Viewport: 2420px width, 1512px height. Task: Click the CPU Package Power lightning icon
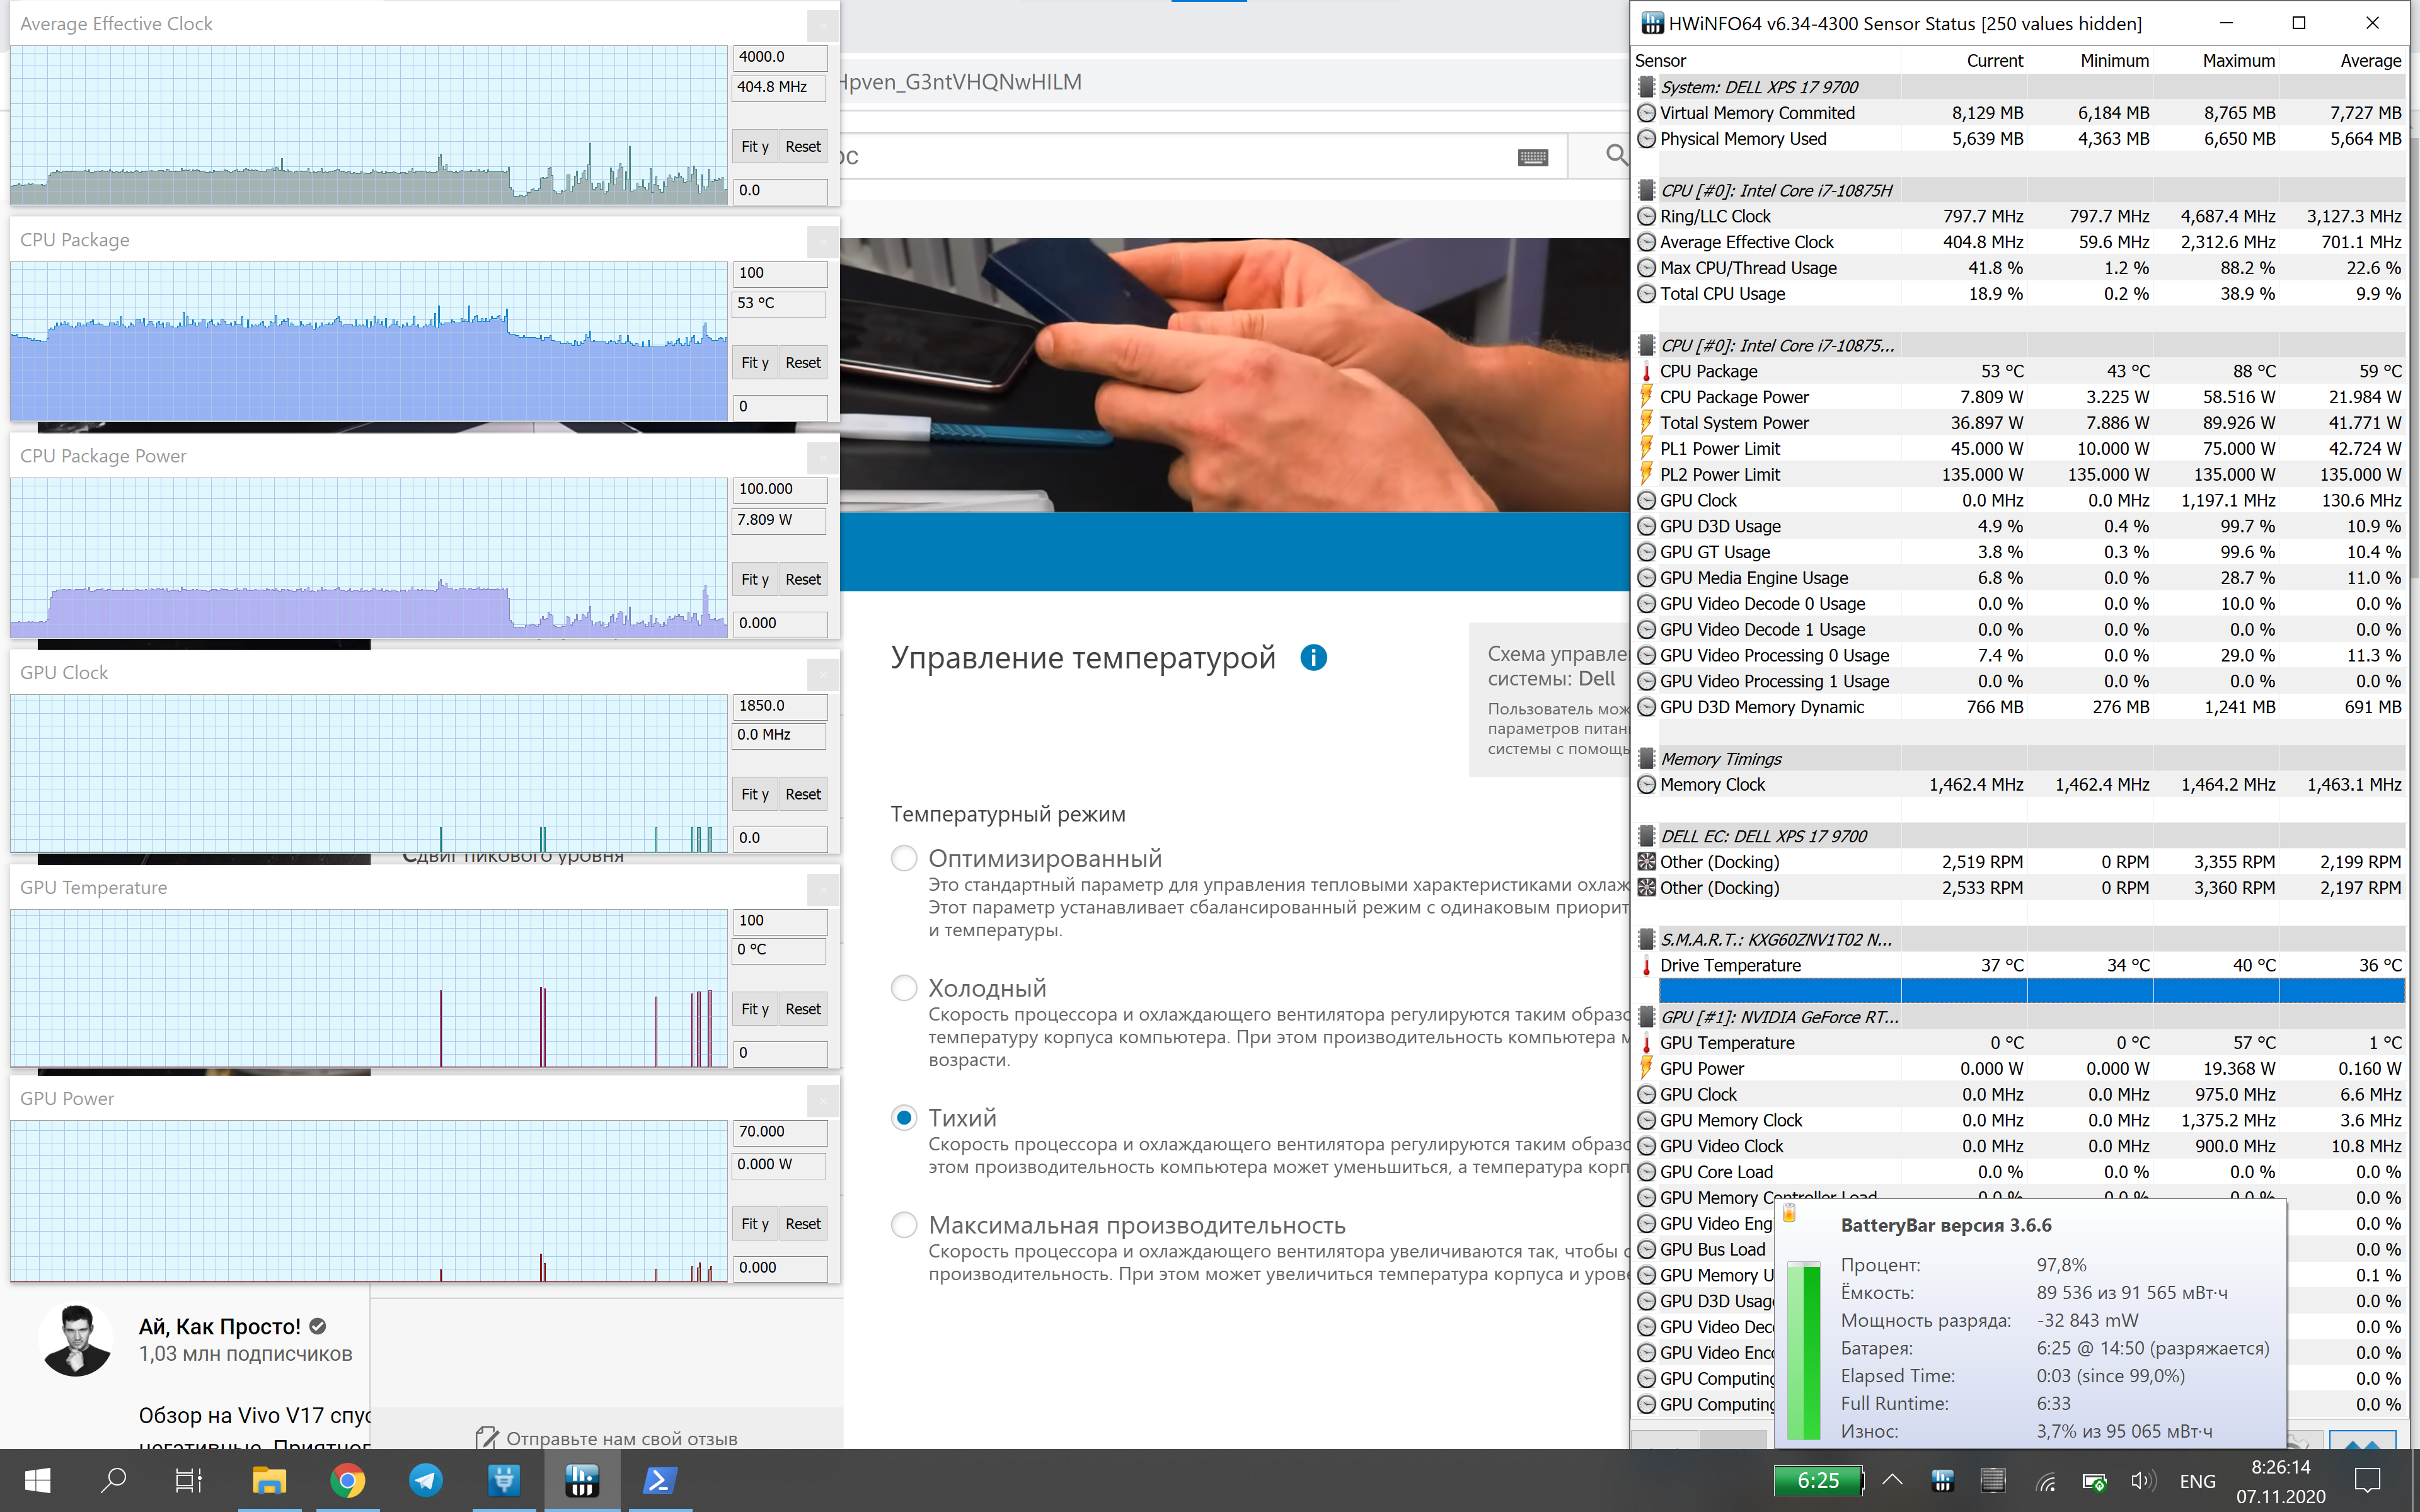(1646, 397)
